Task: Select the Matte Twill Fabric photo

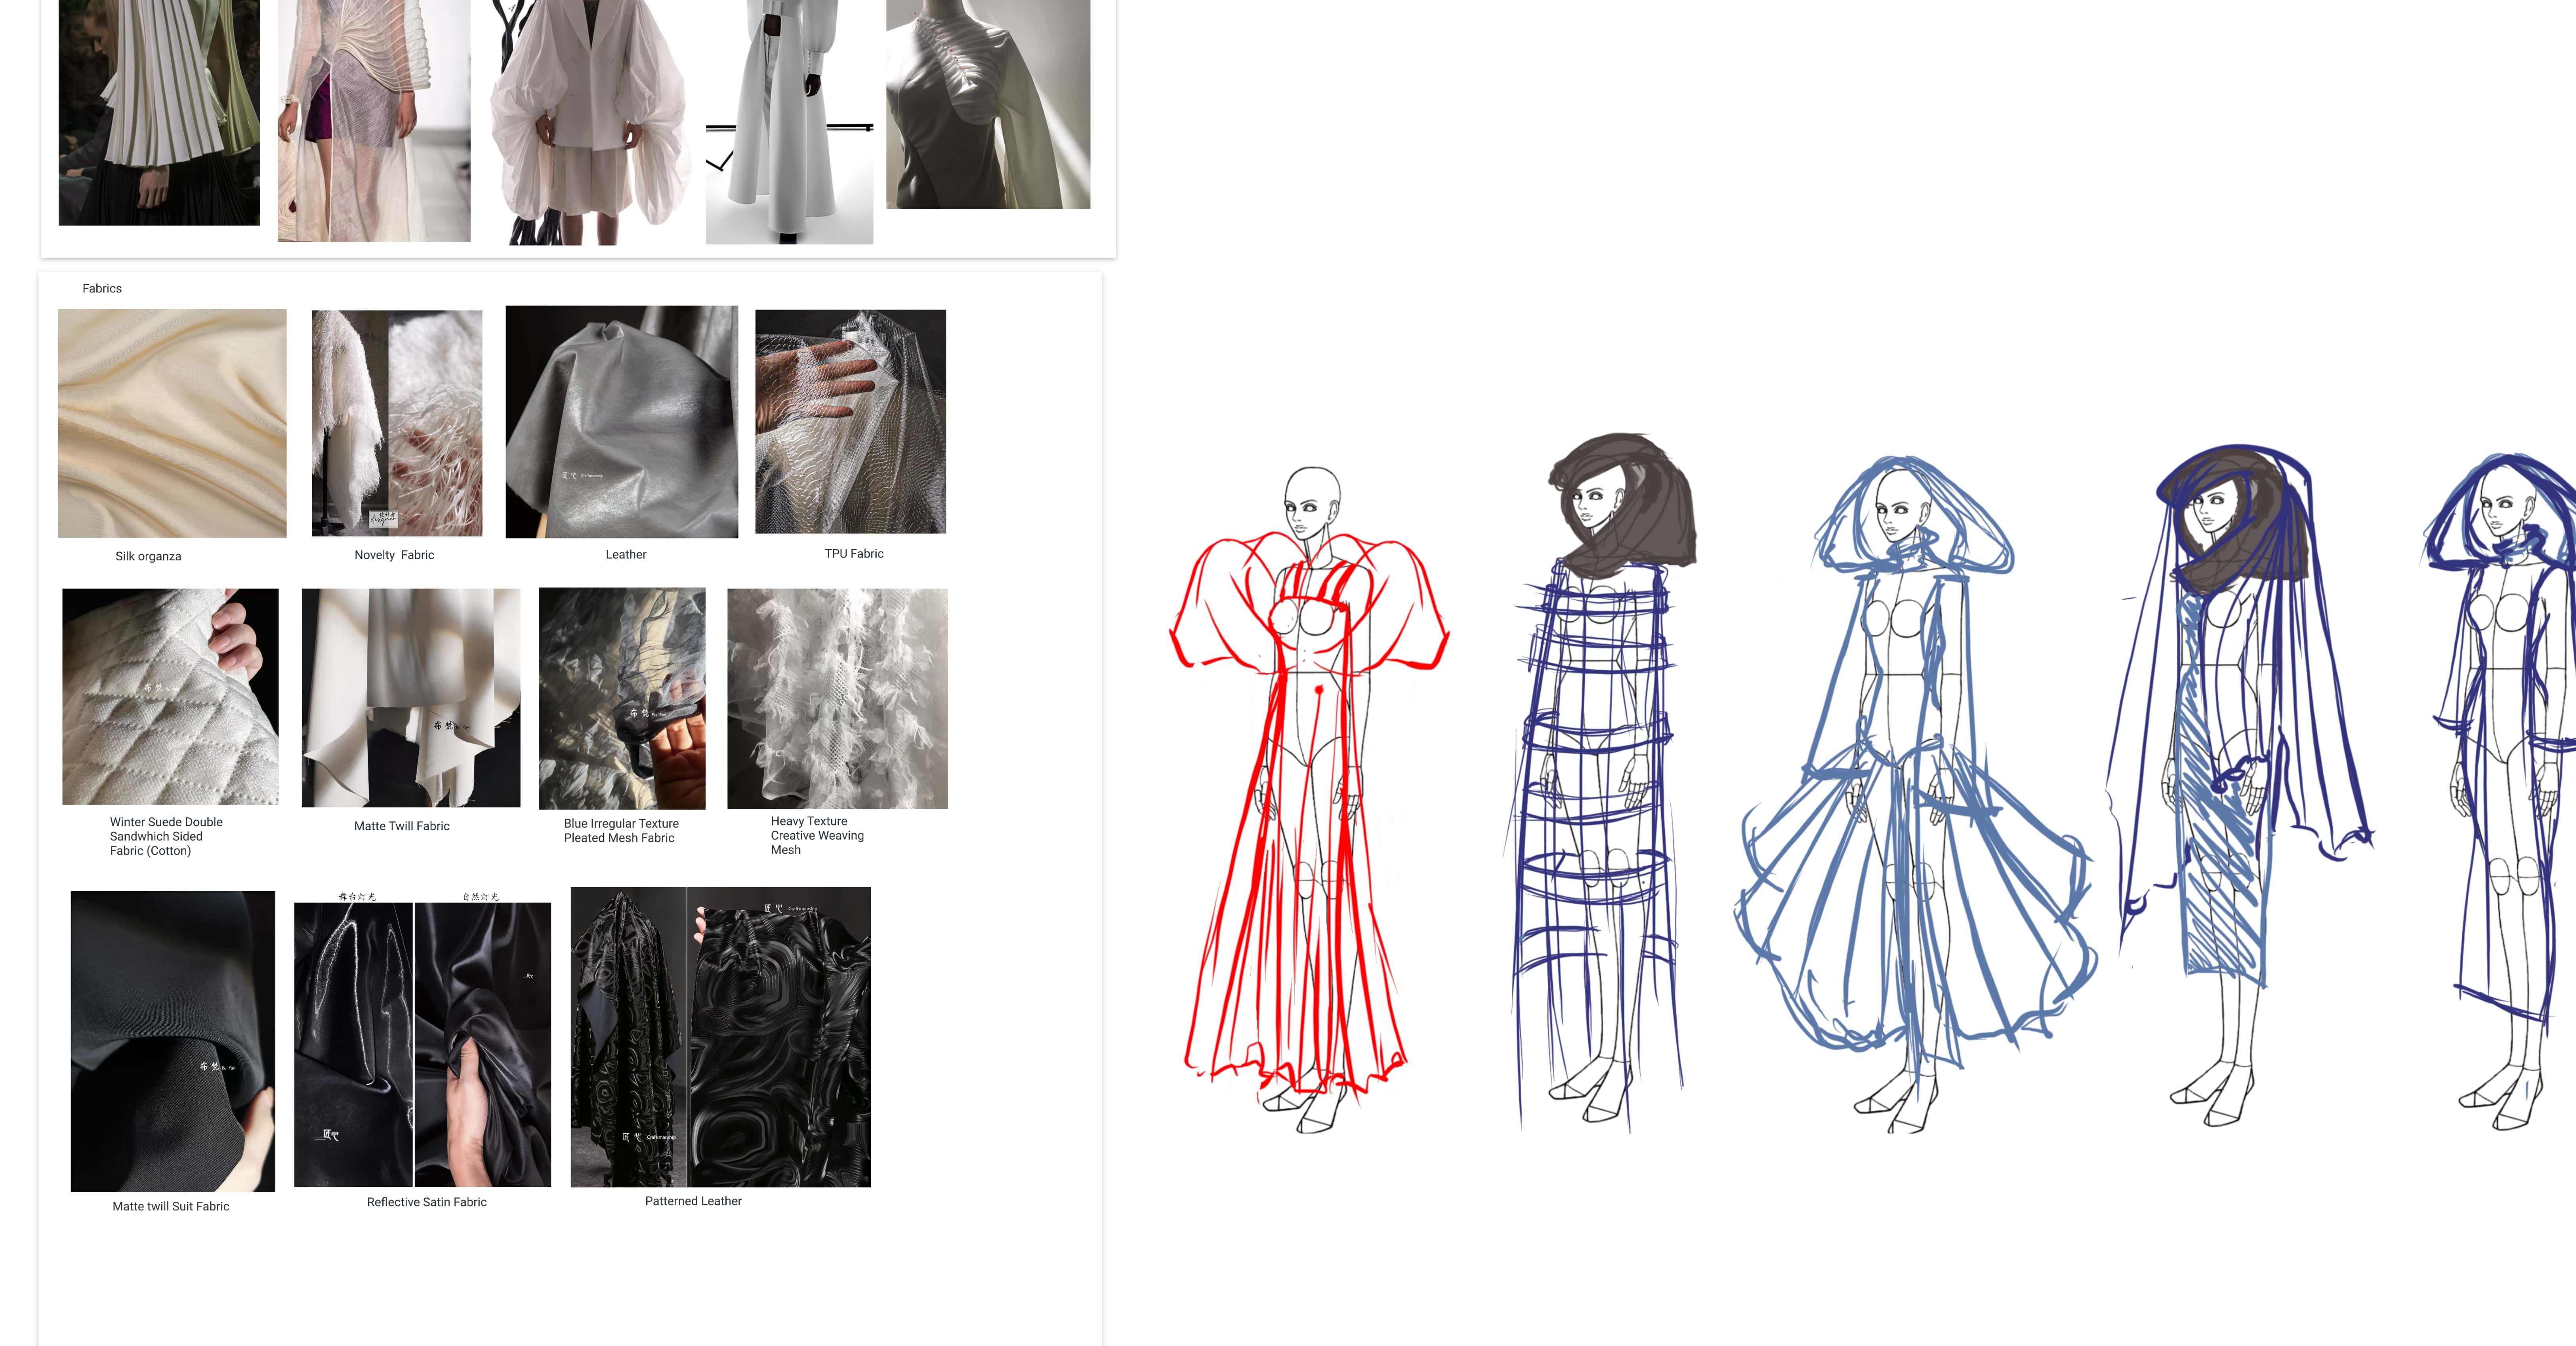Action: point(411,698)
